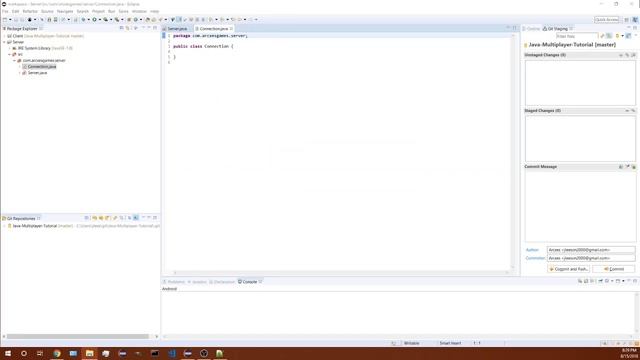Close the Connection.java editor tab
The image size is (640, 360).
coord(231,29)
